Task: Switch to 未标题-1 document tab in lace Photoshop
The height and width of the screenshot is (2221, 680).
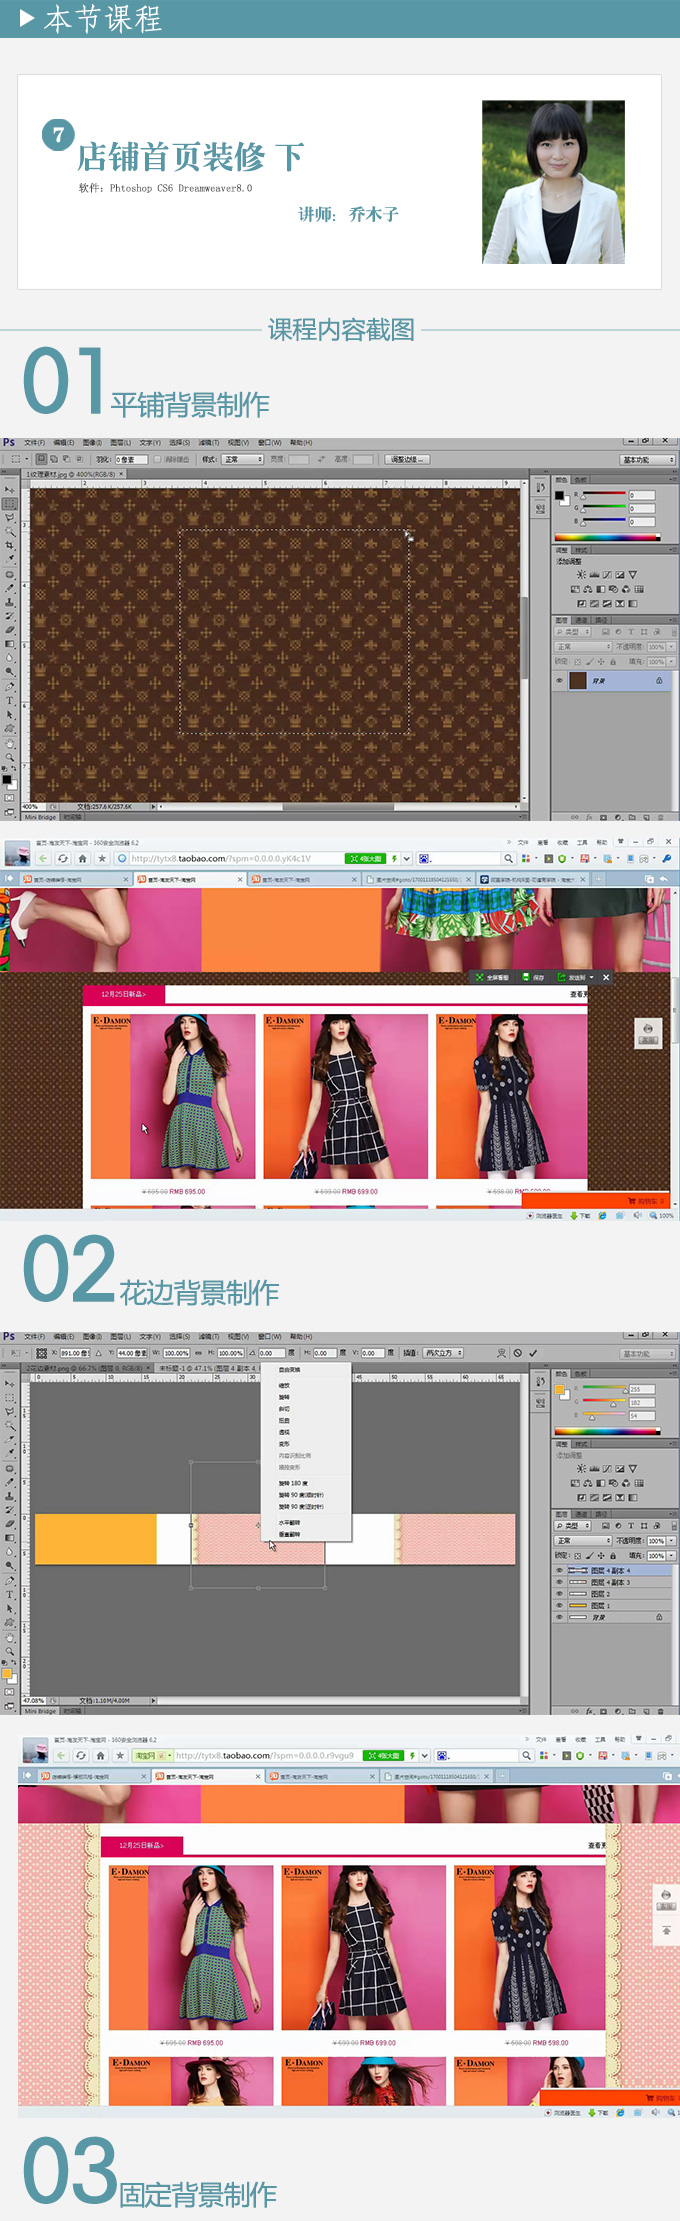Action: point(207,1368)
